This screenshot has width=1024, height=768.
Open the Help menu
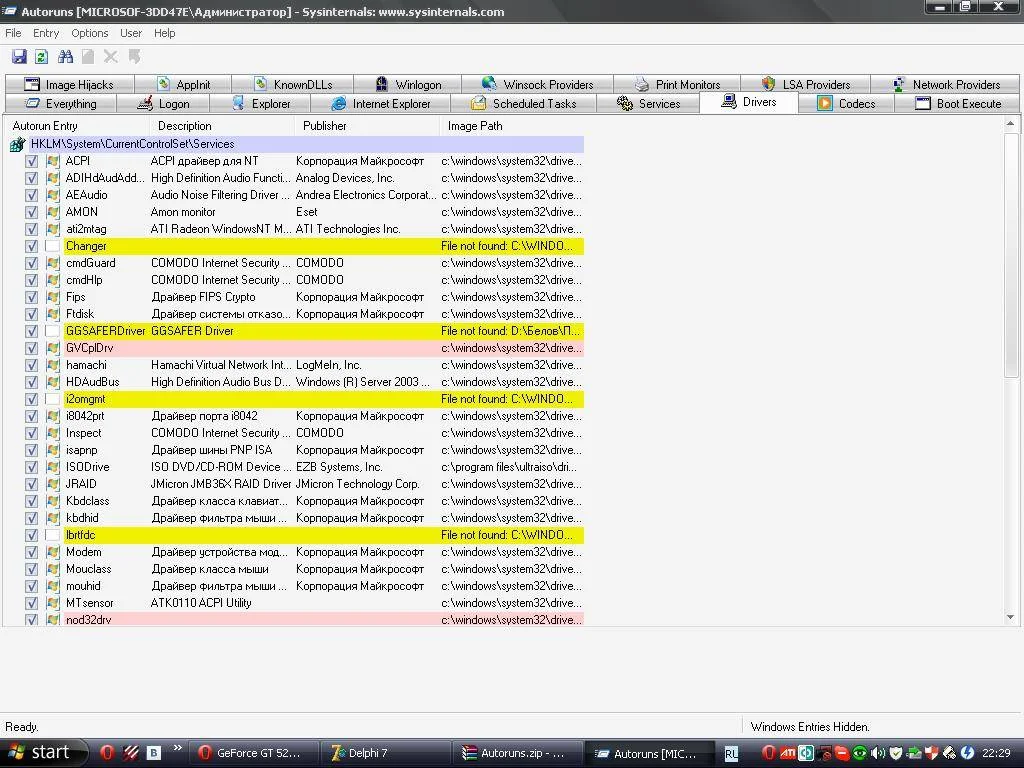click(165, 33)
